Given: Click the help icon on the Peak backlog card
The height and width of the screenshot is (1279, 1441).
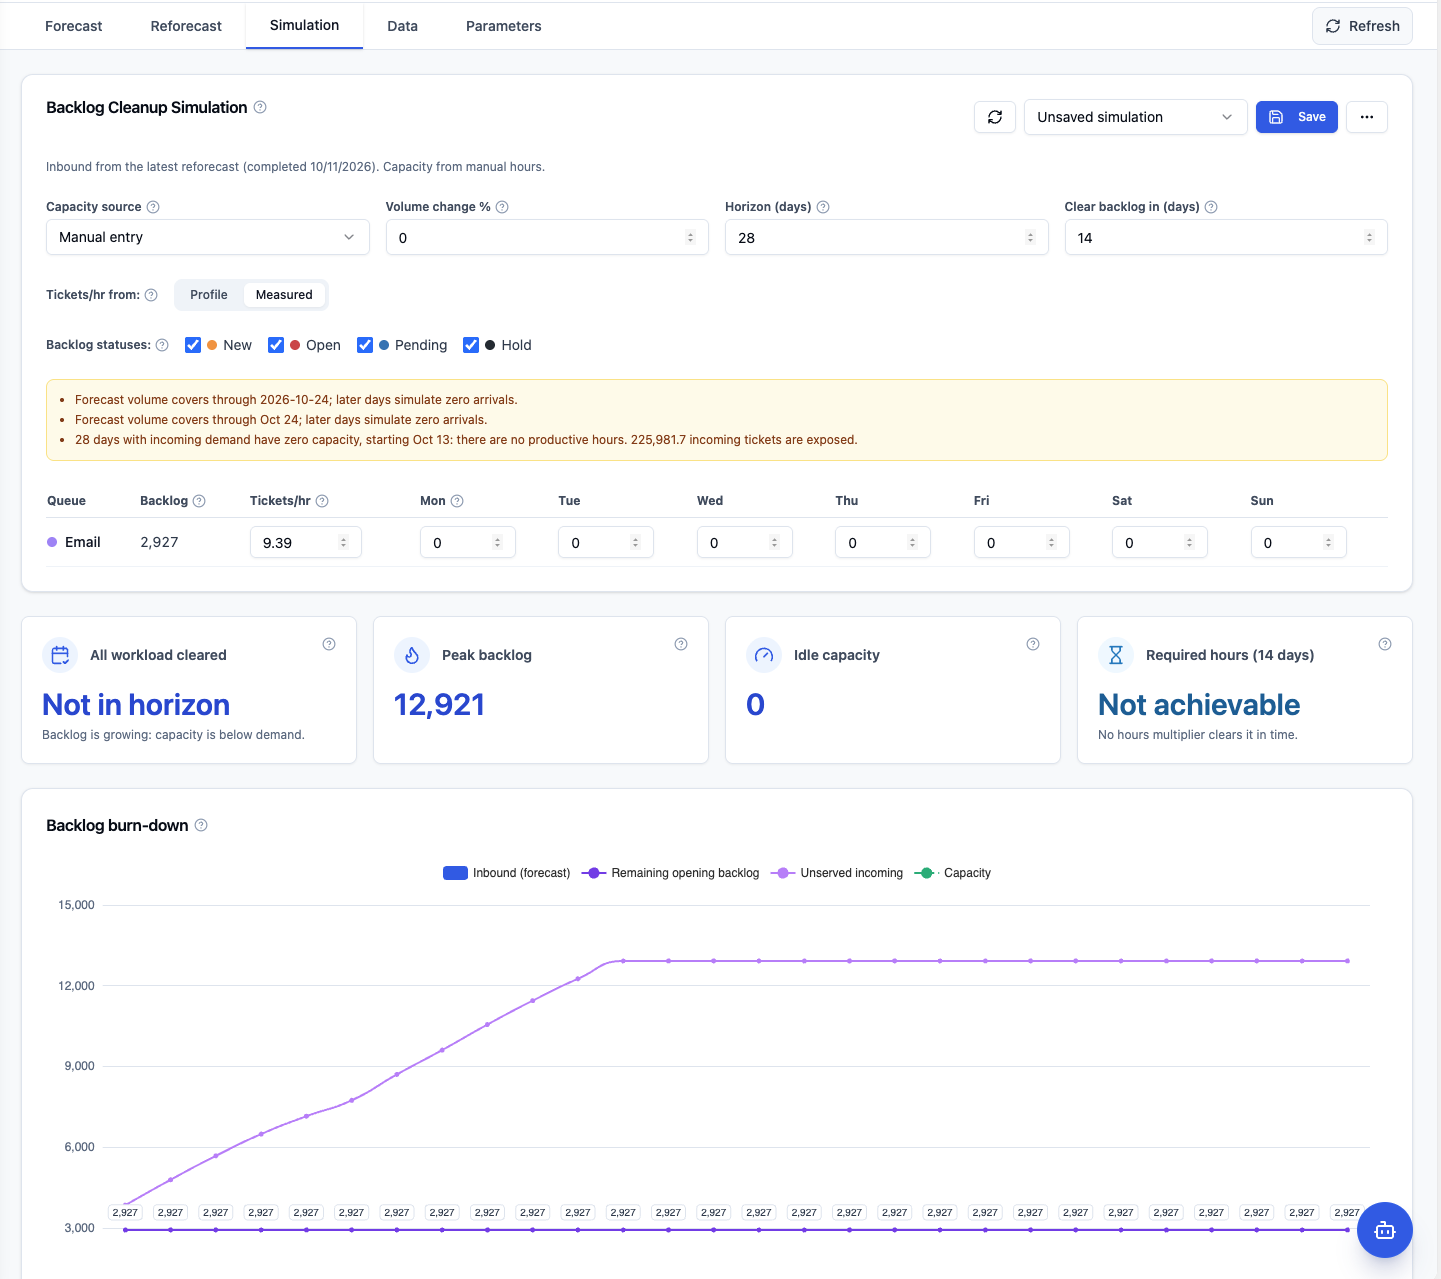Looking at the screenshot, I should point(681,644).
